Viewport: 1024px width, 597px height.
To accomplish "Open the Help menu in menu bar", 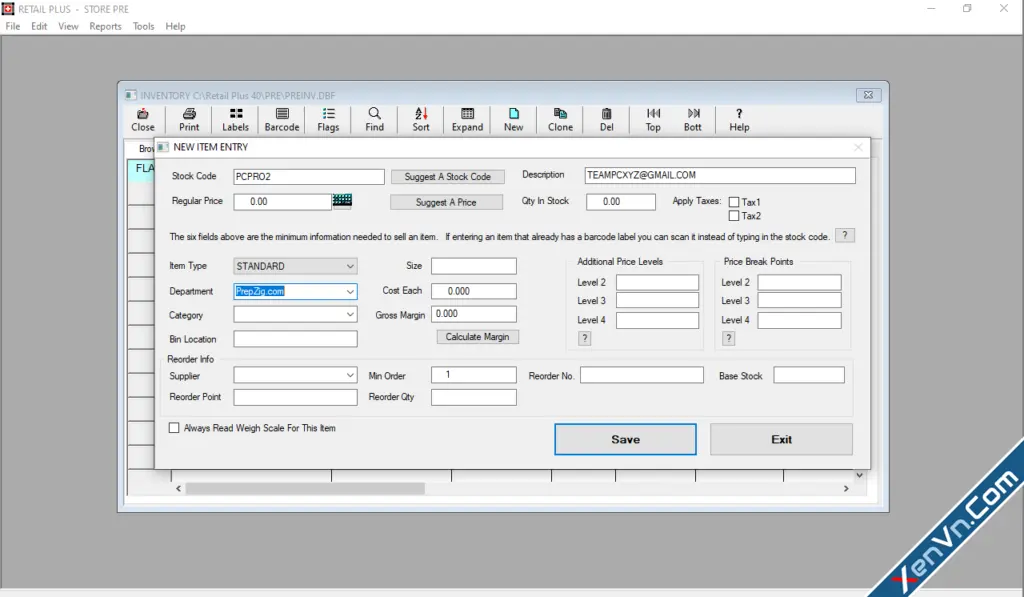I will click(175, 26).
